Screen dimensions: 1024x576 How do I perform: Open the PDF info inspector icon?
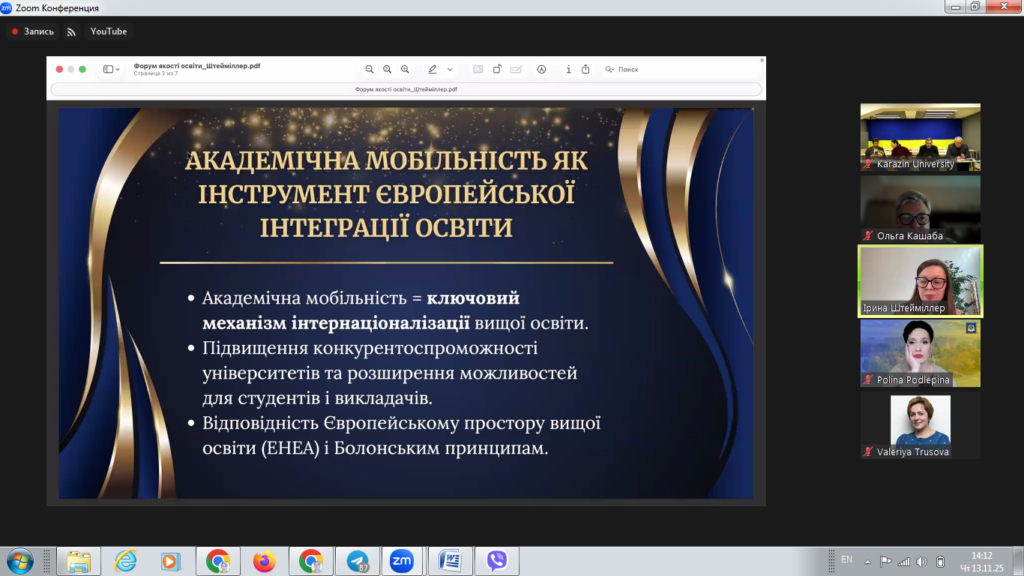568,69
